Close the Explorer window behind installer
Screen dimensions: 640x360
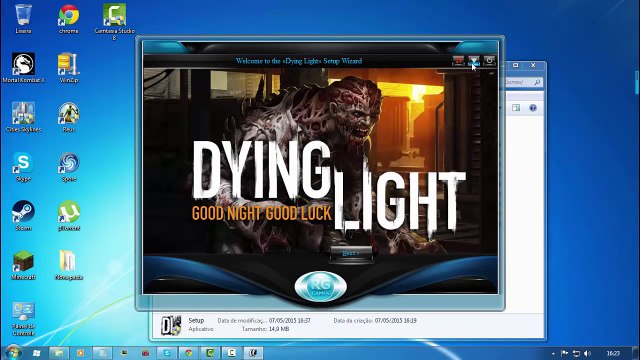pyautogui.click(x=533, y=65)
